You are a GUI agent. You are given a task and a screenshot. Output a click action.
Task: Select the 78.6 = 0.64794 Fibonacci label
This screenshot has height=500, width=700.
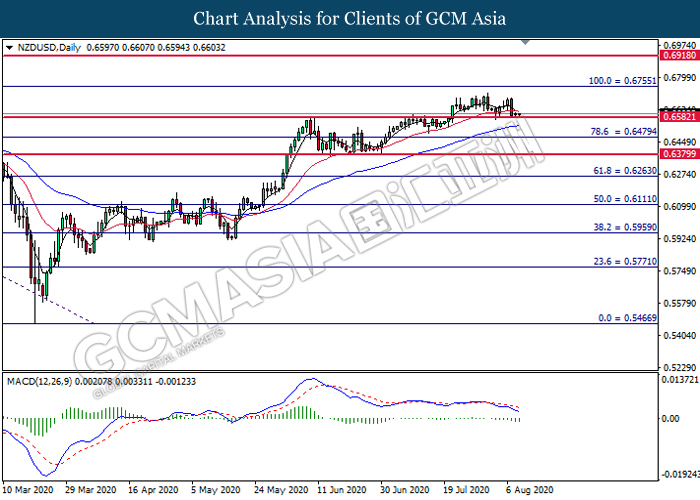(x=624, y=131)
